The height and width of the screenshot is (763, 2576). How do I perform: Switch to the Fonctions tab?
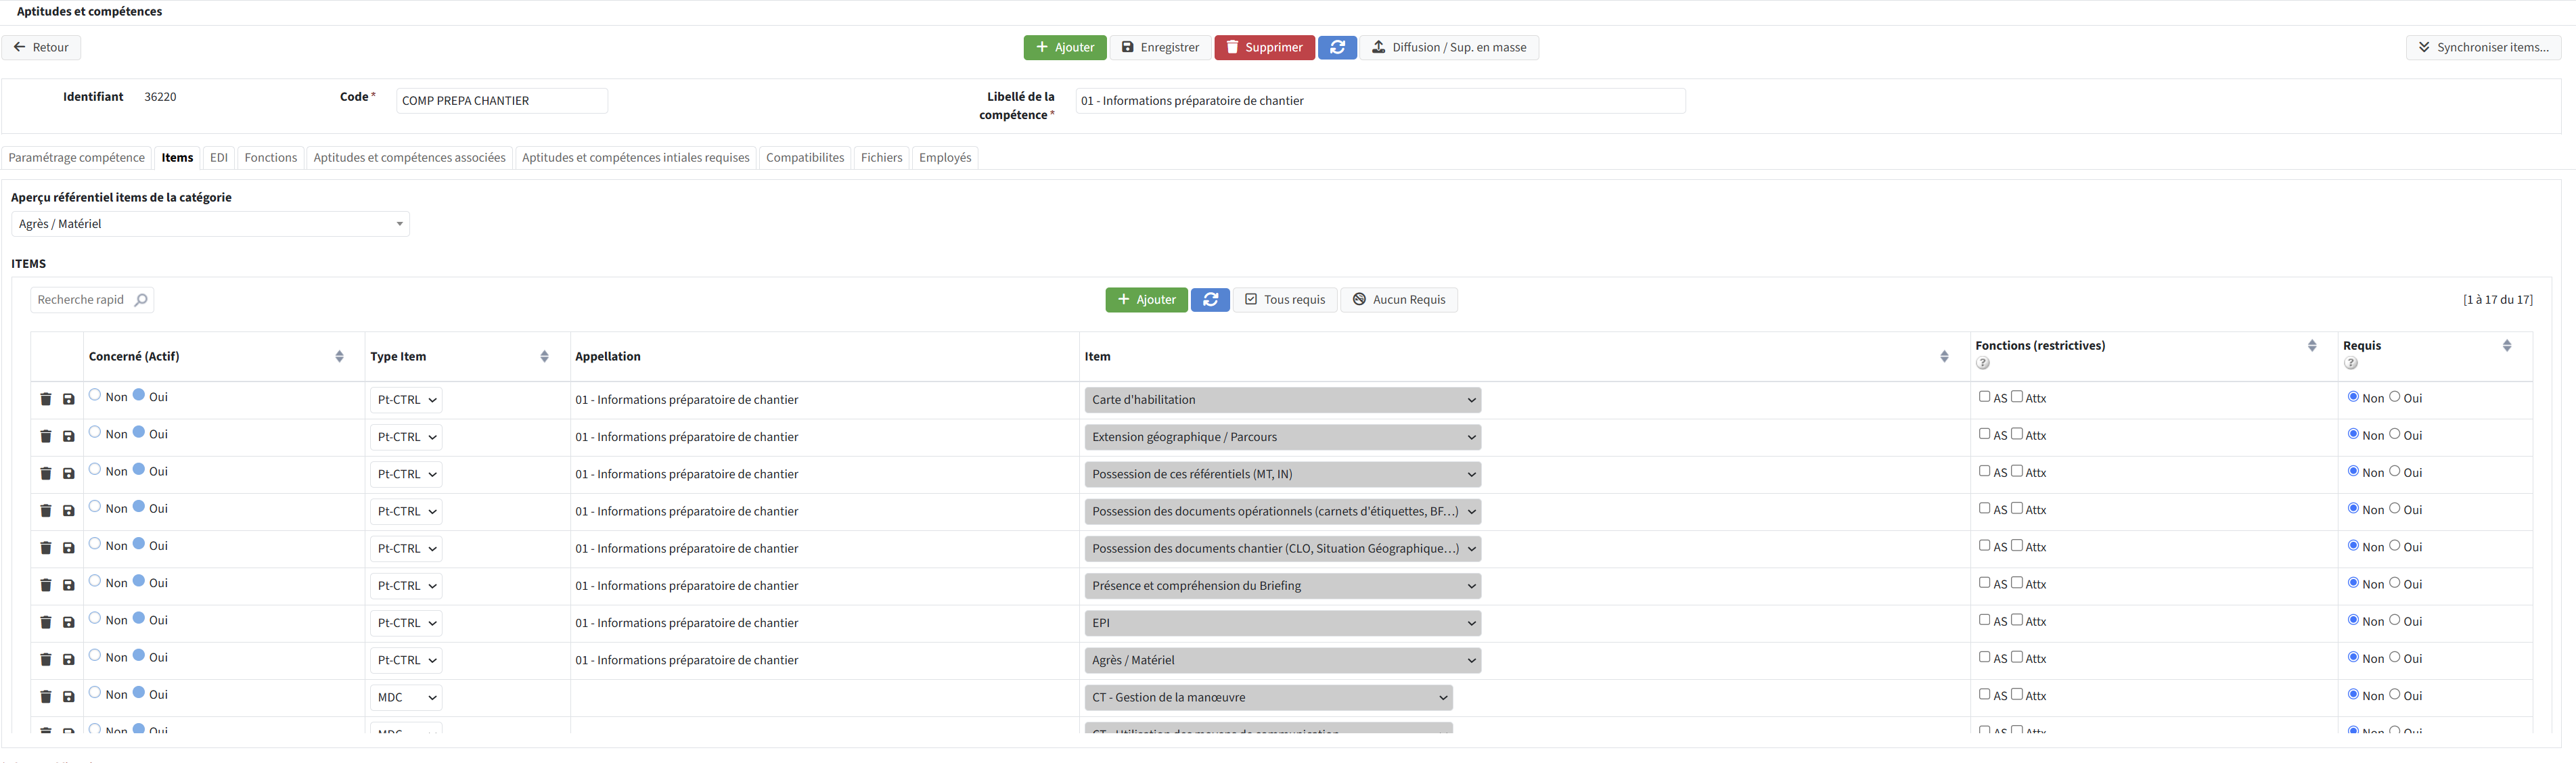pos(270,158)
